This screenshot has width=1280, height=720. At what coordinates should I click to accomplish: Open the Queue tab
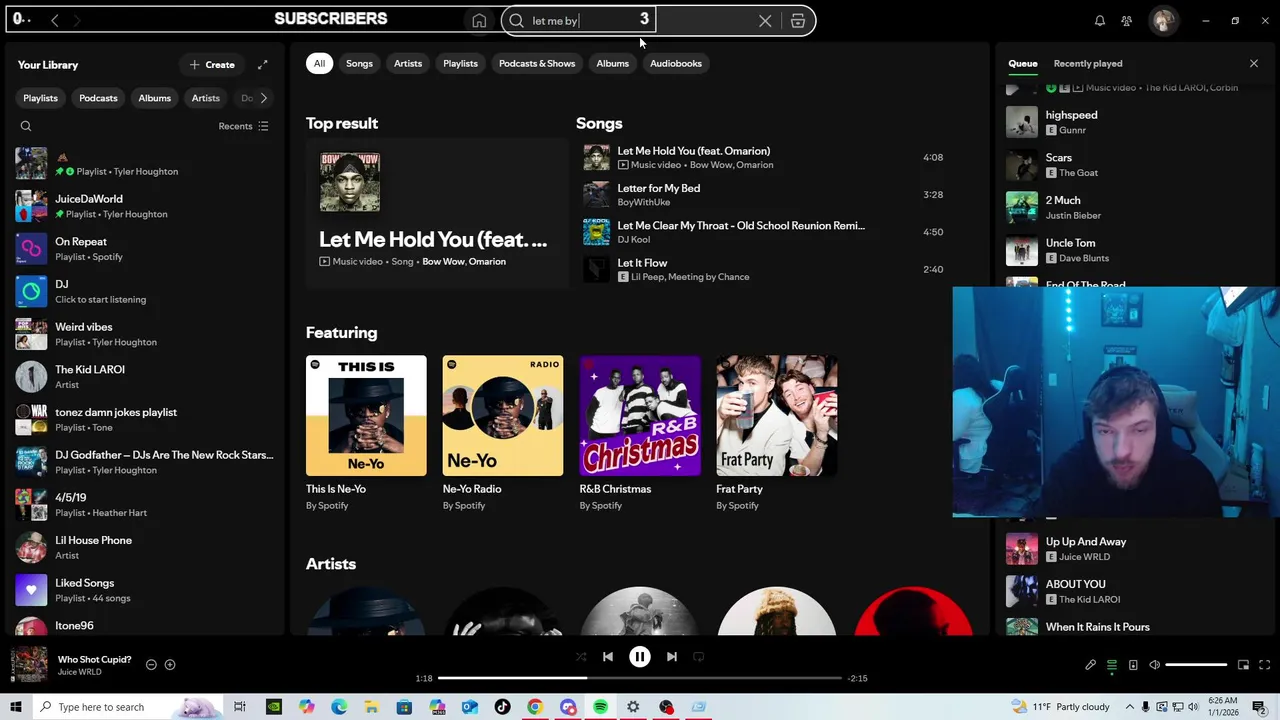click(1022, 63)
